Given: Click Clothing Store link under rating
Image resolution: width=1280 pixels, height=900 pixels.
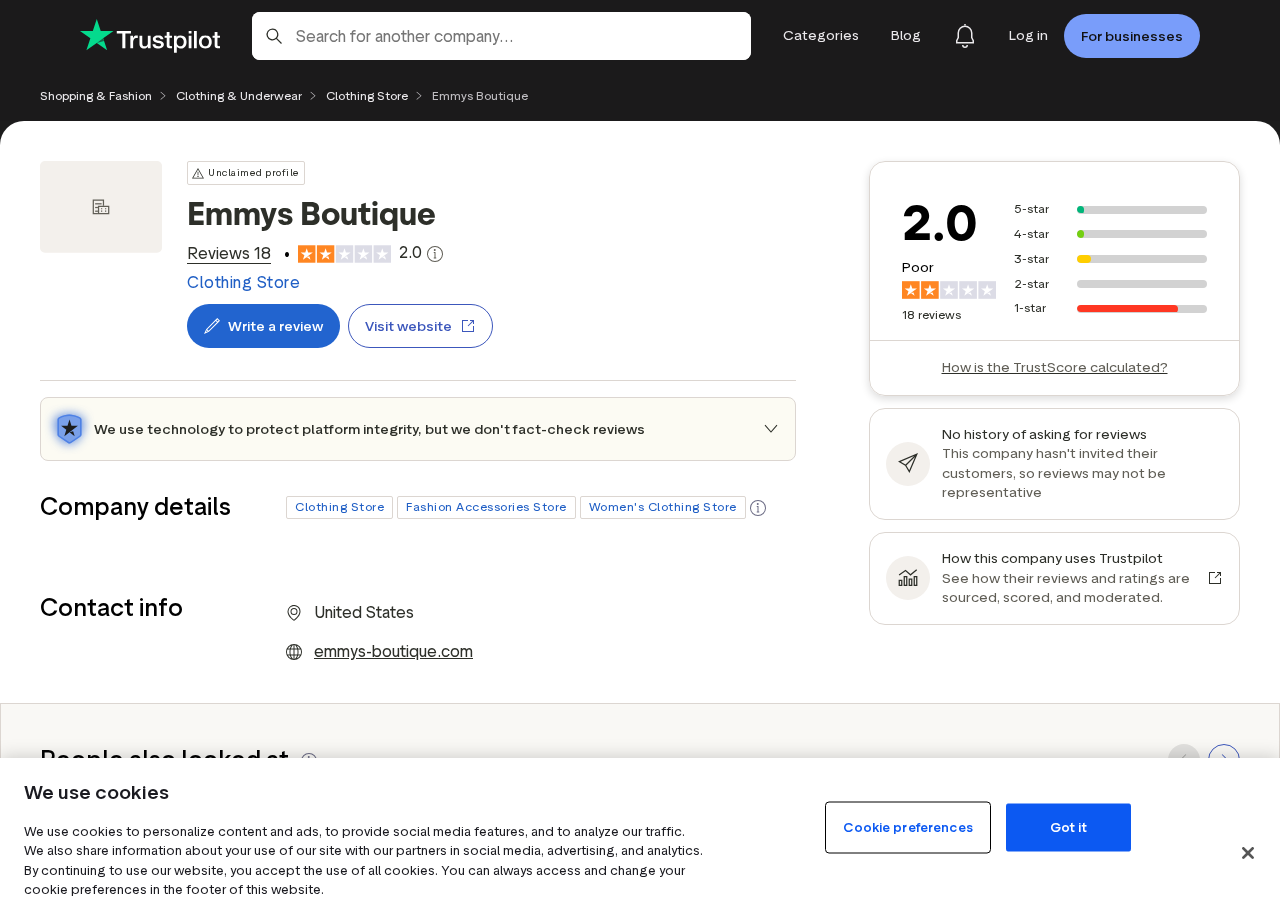Looking at the screenshot, I should pos(243,282).
